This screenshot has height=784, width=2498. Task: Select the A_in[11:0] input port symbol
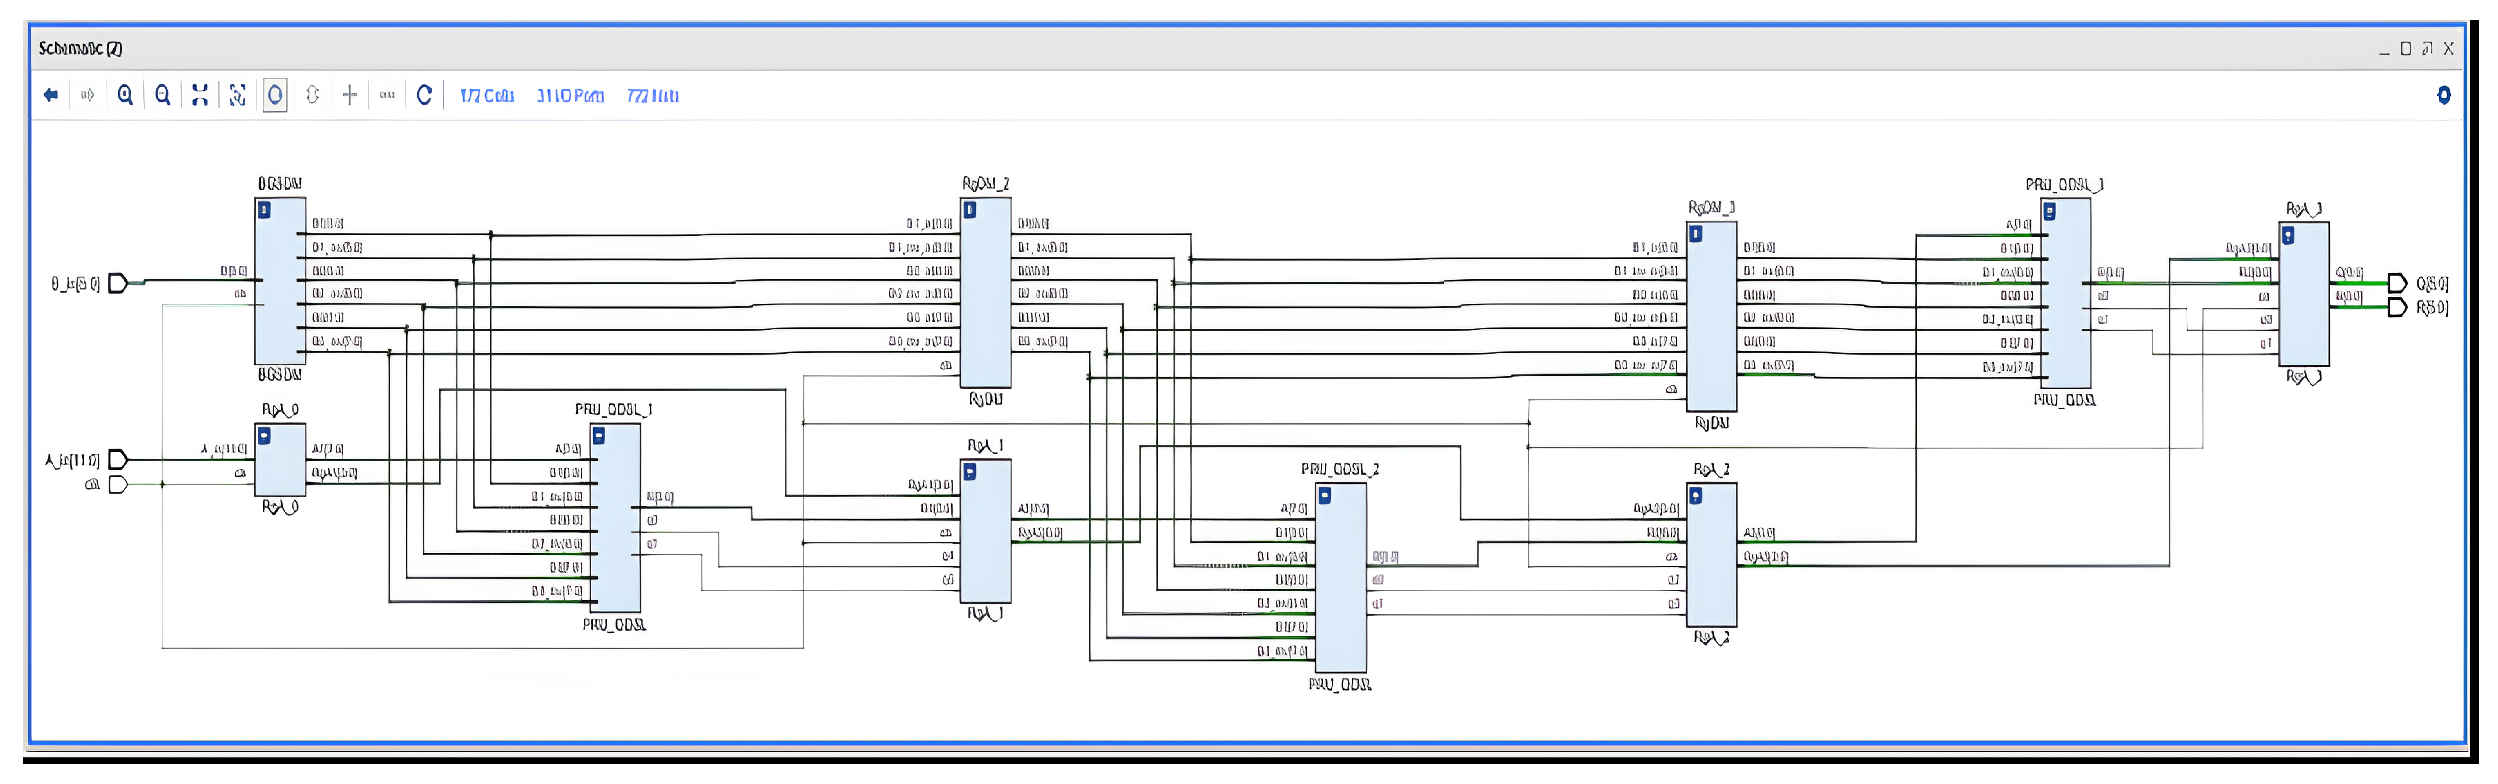(118, 460)
